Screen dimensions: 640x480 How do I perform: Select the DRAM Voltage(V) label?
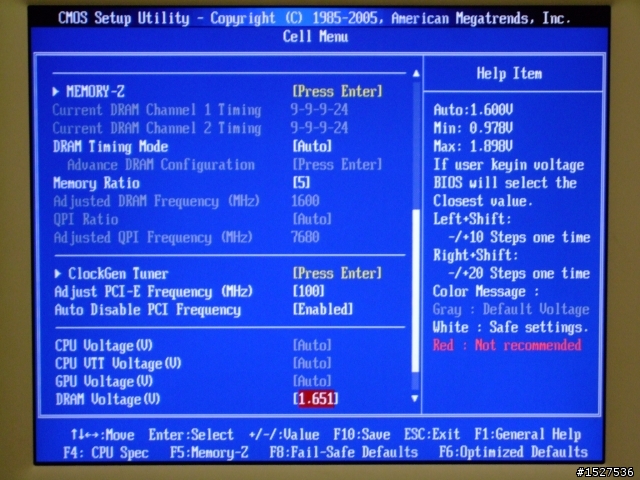pyautogui.click(x=108, y=400)
